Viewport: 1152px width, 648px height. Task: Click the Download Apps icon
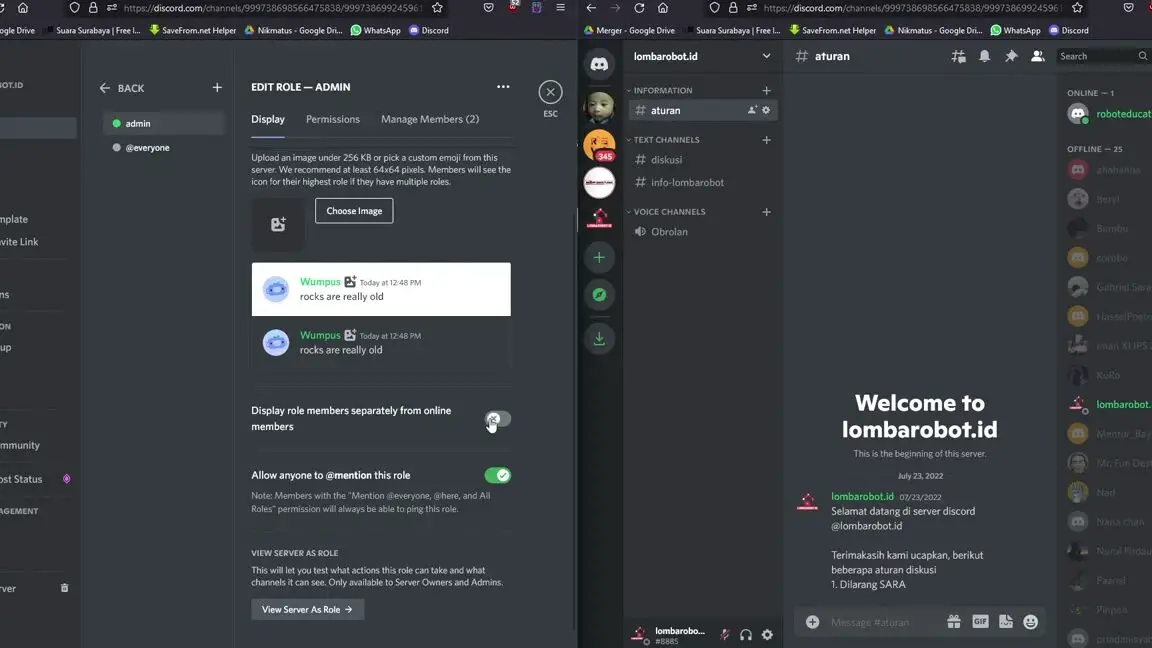(600, 338)
